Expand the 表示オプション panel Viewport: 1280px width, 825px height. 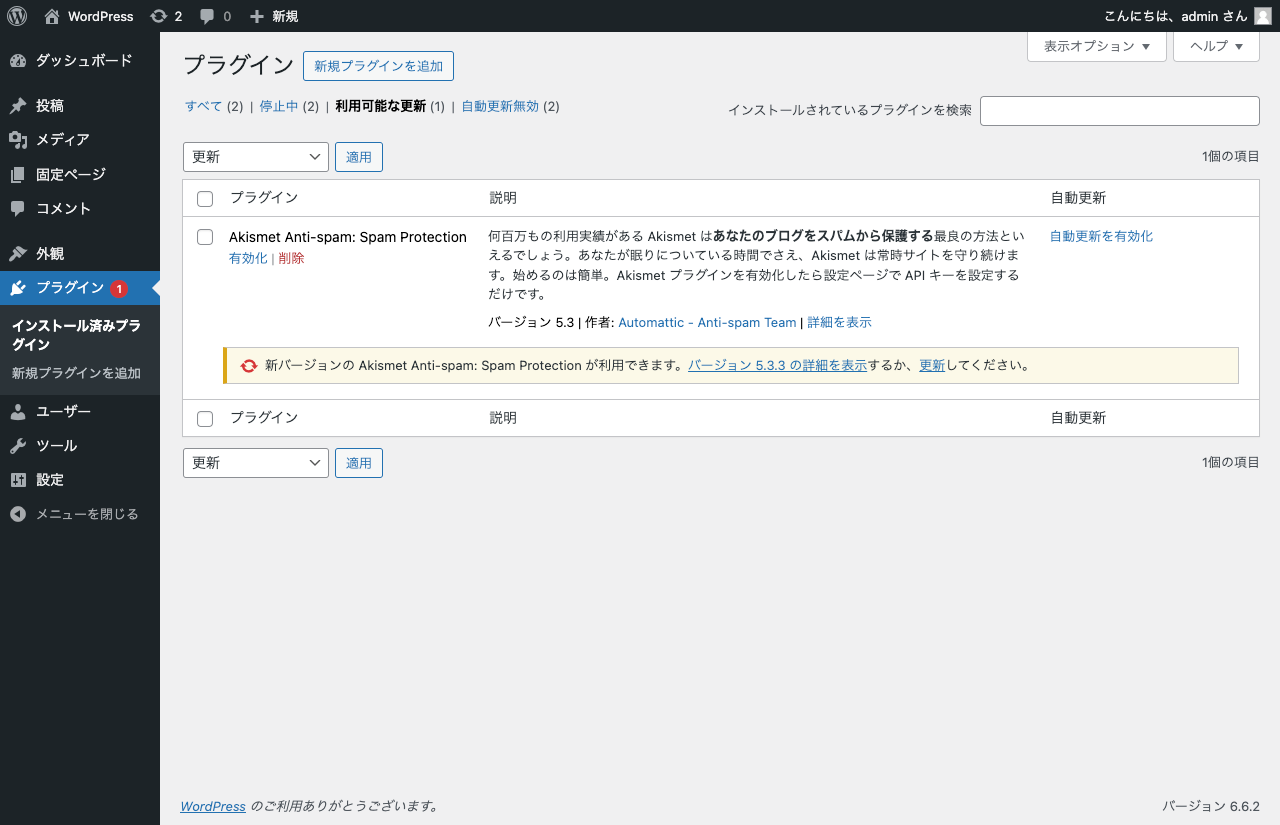[x=1097, y=46]
